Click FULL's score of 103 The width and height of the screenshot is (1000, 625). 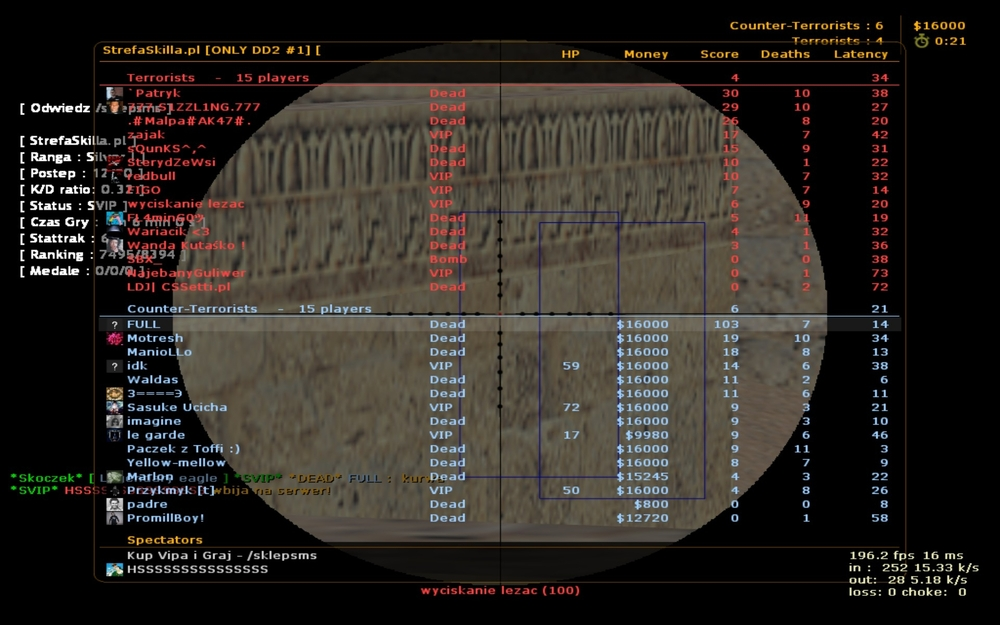coord(726,325)
